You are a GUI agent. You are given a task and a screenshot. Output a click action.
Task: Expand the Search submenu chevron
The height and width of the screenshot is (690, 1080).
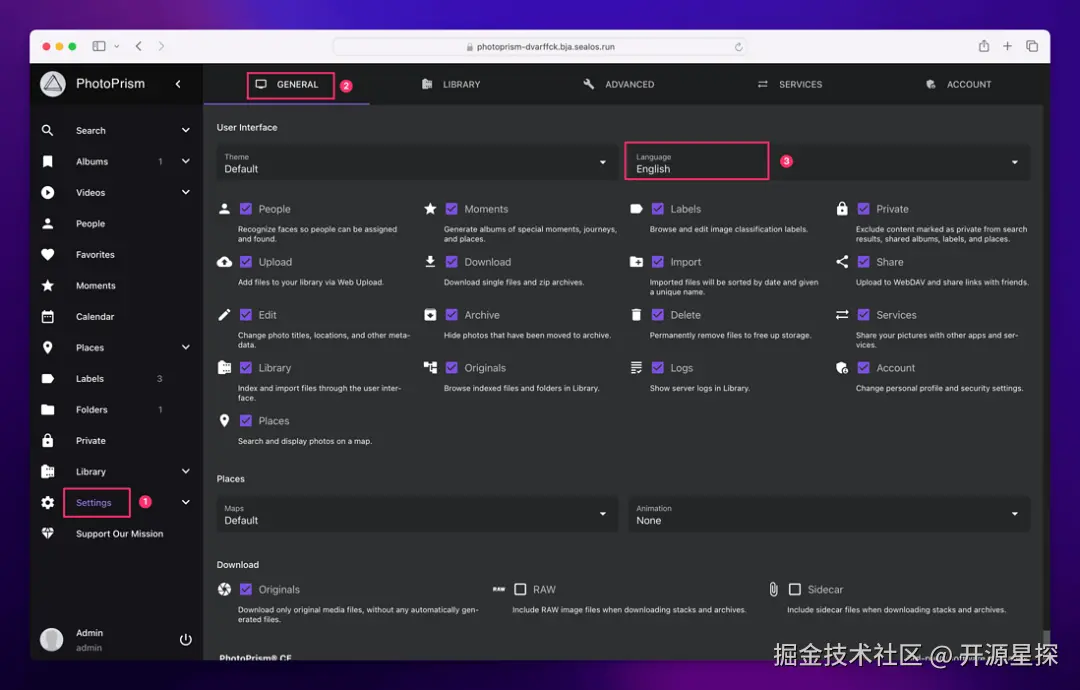(x=185, y=130)
